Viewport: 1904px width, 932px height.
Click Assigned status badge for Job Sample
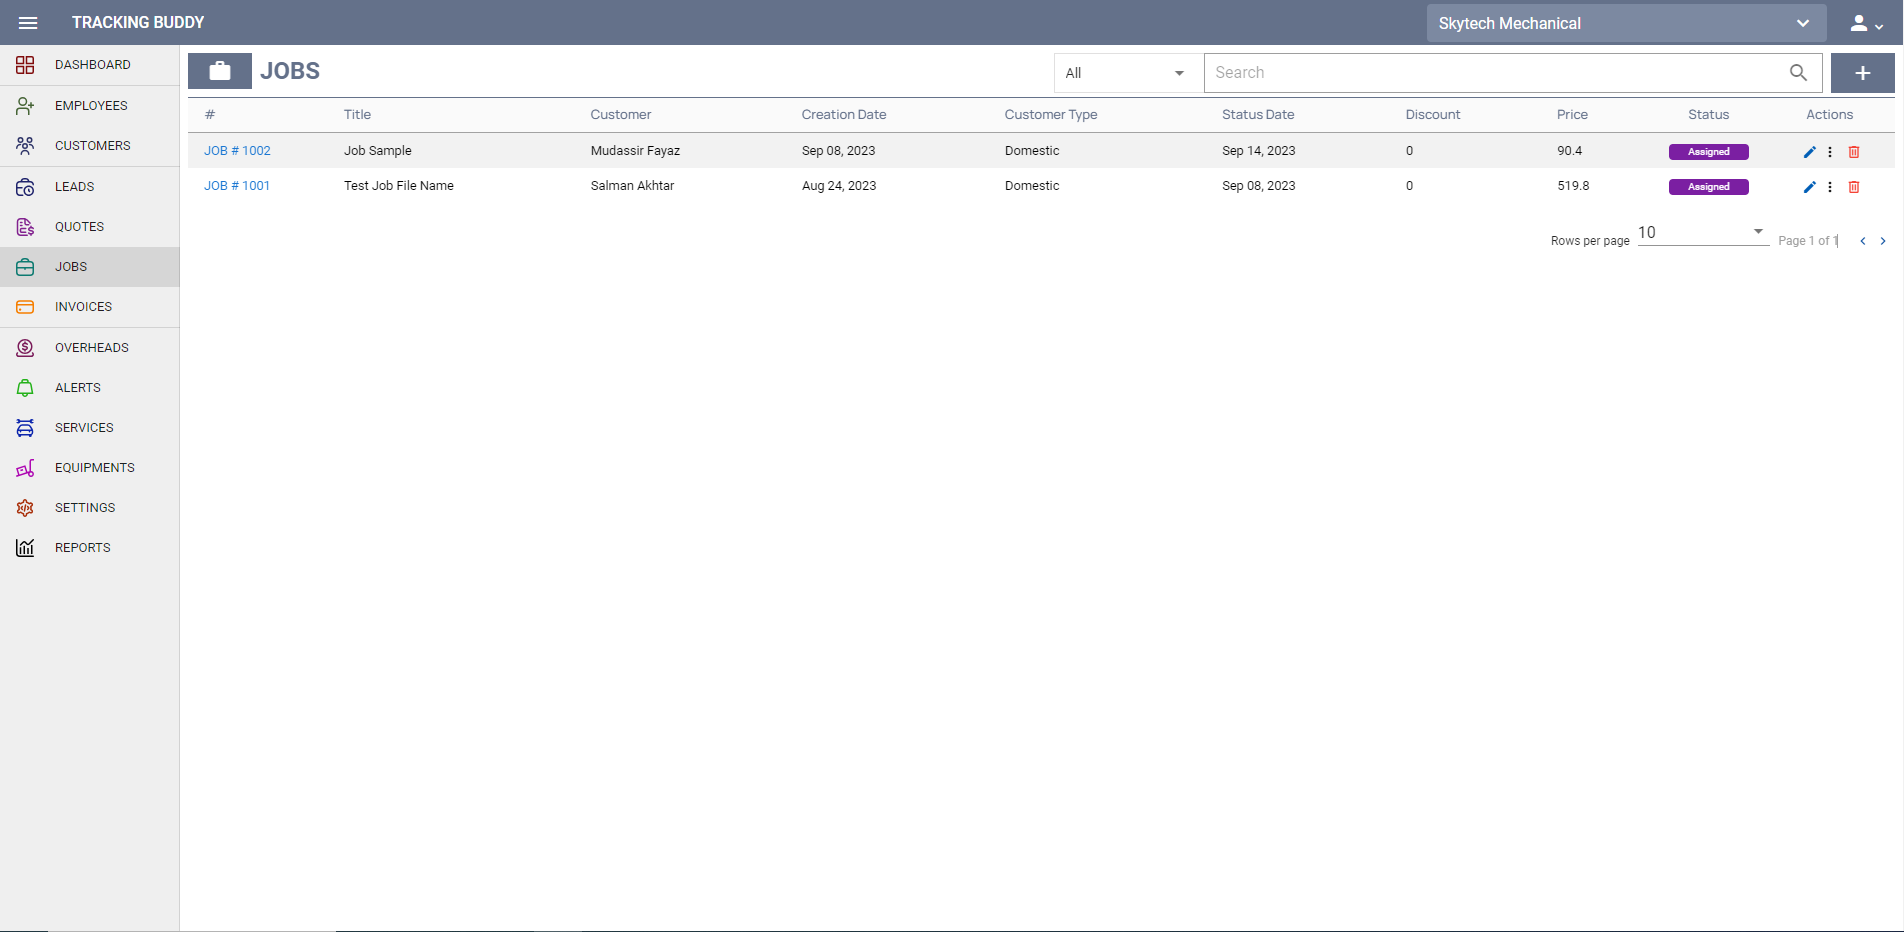coord(1708,152)
